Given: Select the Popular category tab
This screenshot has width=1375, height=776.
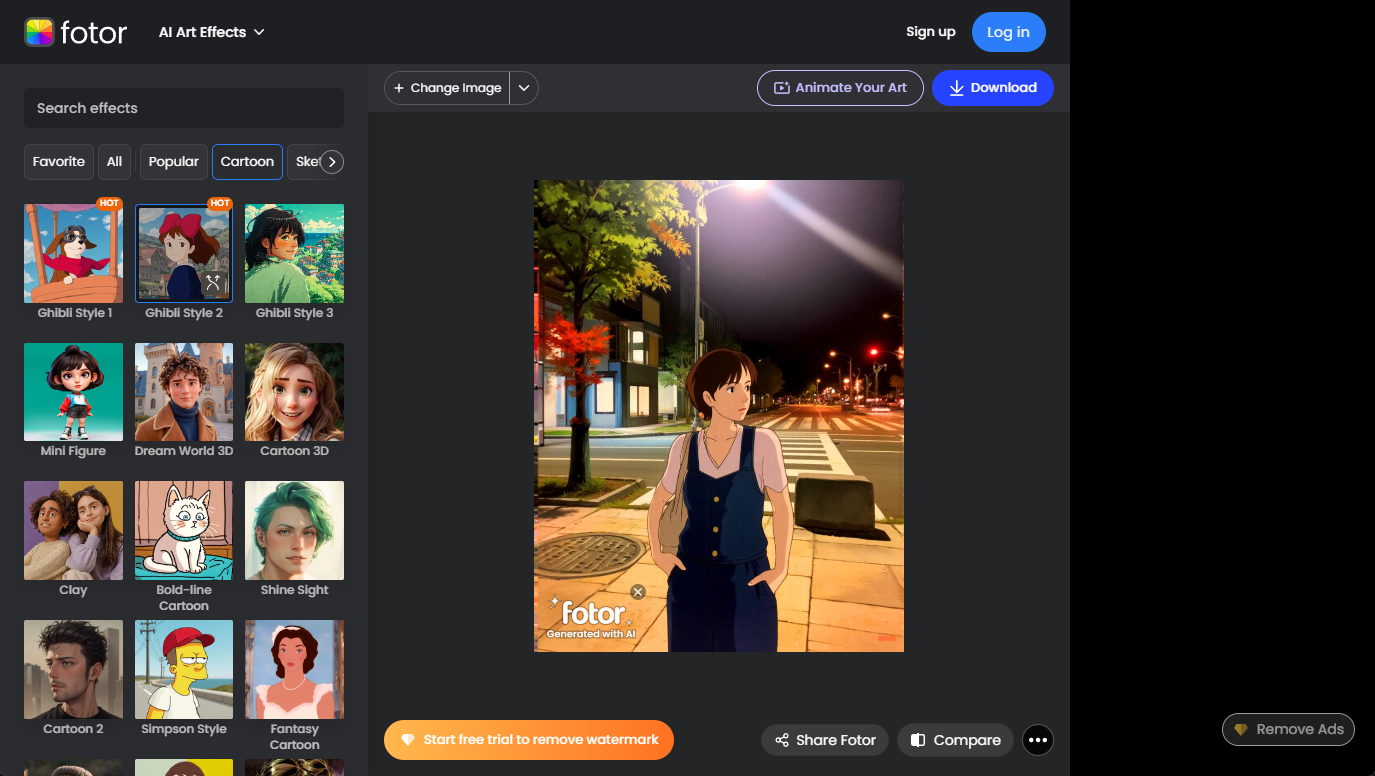Looking at the screenshot, I should (174, 162).
